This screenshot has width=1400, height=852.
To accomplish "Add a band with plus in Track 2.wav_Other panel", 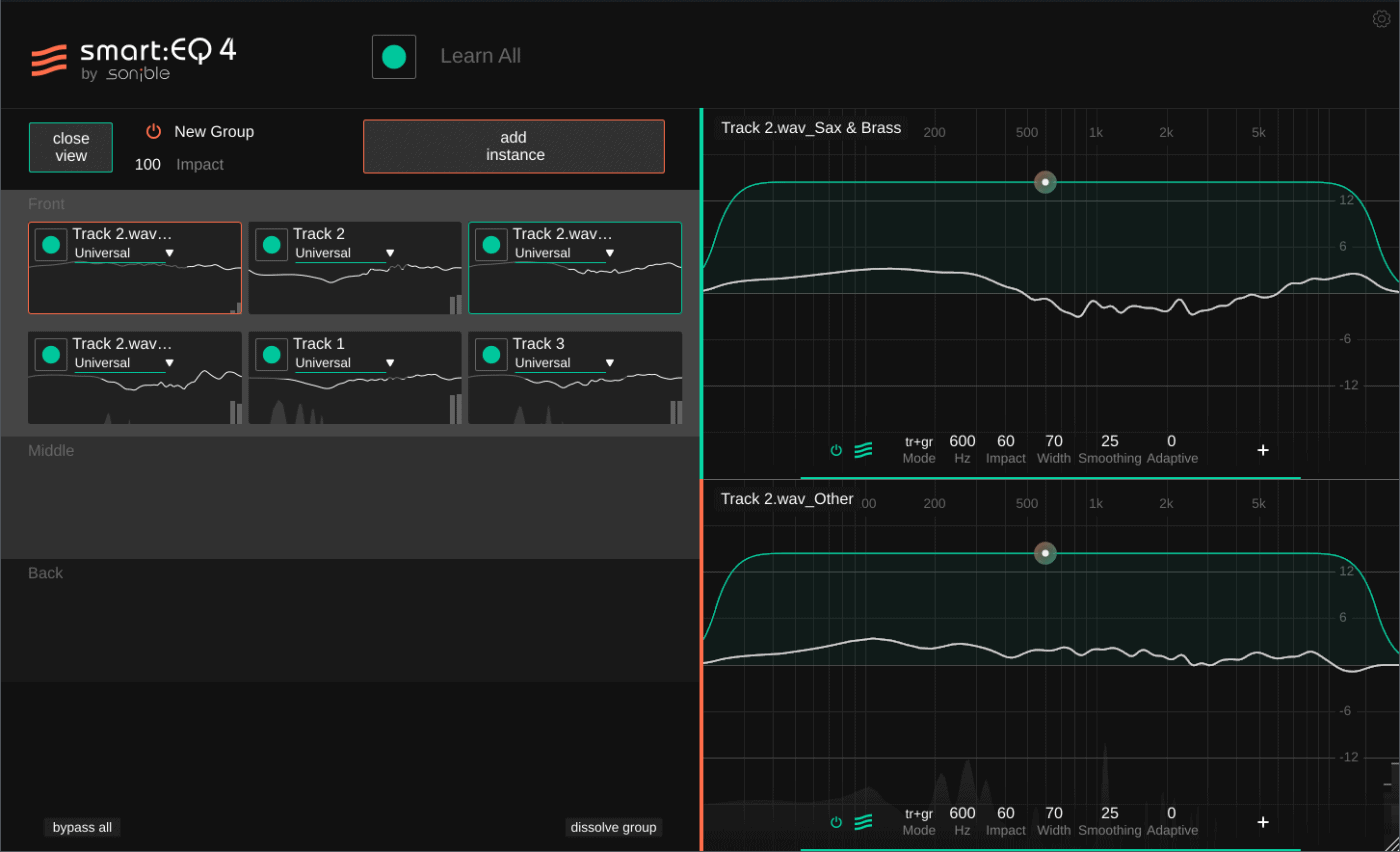I will click(1263, 822).
